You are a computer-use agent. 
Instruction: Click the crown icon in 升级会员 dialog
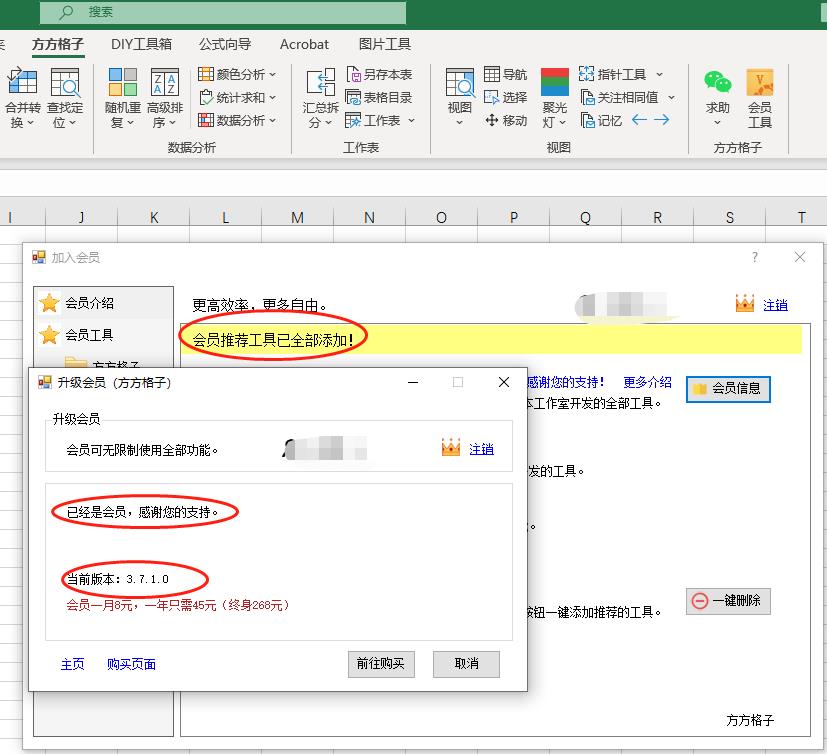click(451, 448)
